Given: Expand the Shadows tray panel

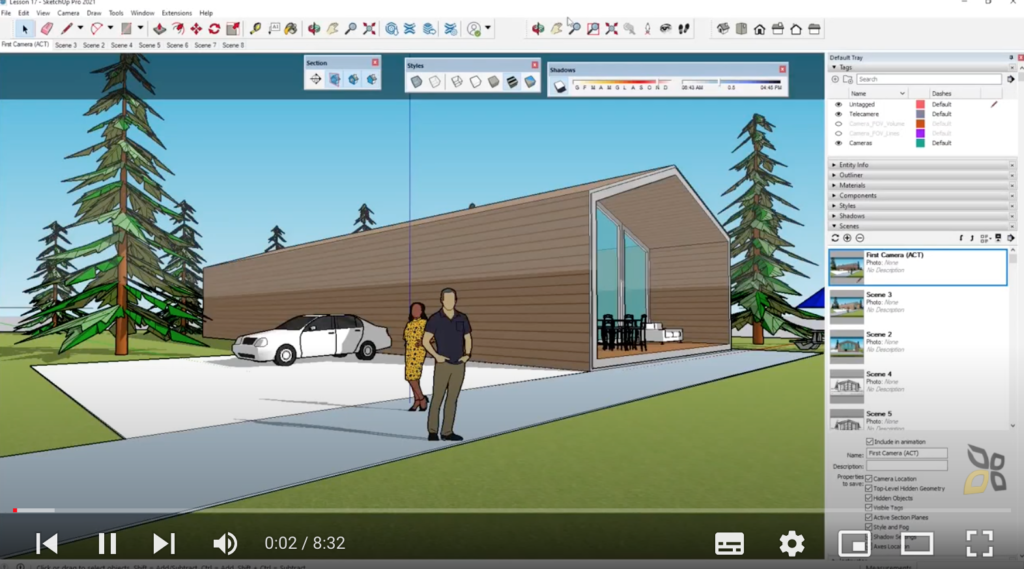Looking at the screenshot, I should (923, 216).
